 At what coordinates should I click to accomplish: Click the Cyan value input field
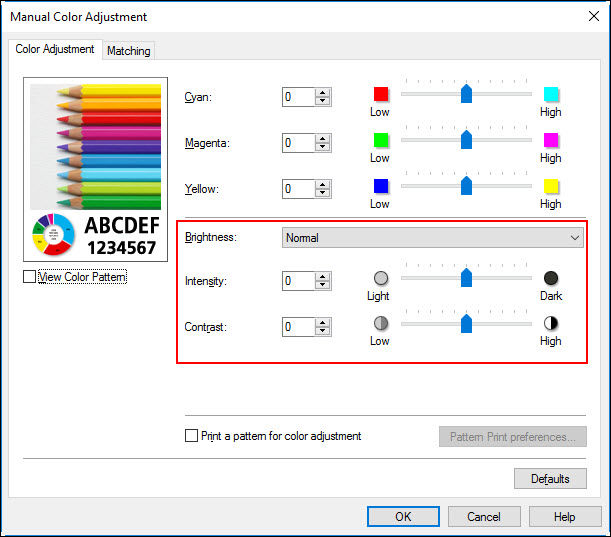tap(298, 97)
